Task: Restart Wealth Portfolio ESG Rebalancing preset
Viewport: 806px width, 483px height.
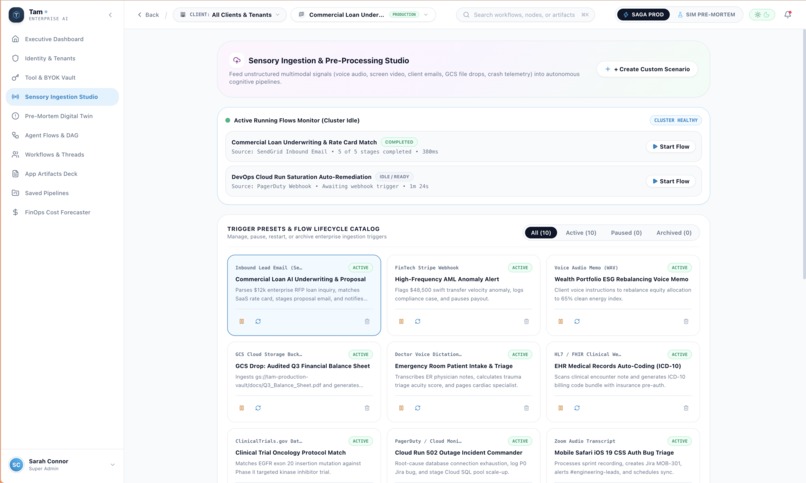Action: point(577,322)
